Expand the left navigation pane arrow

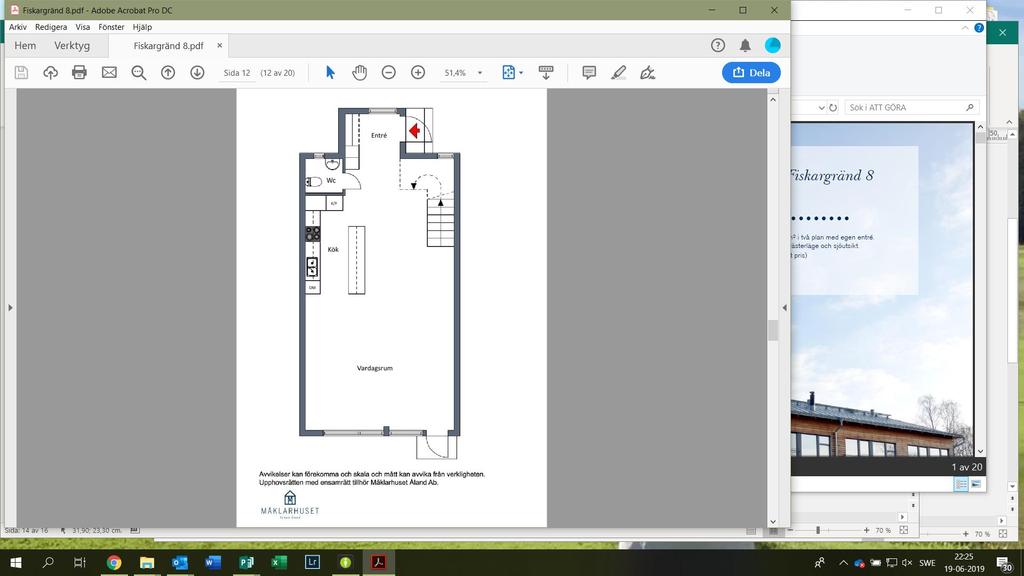(x=10, y=308)
